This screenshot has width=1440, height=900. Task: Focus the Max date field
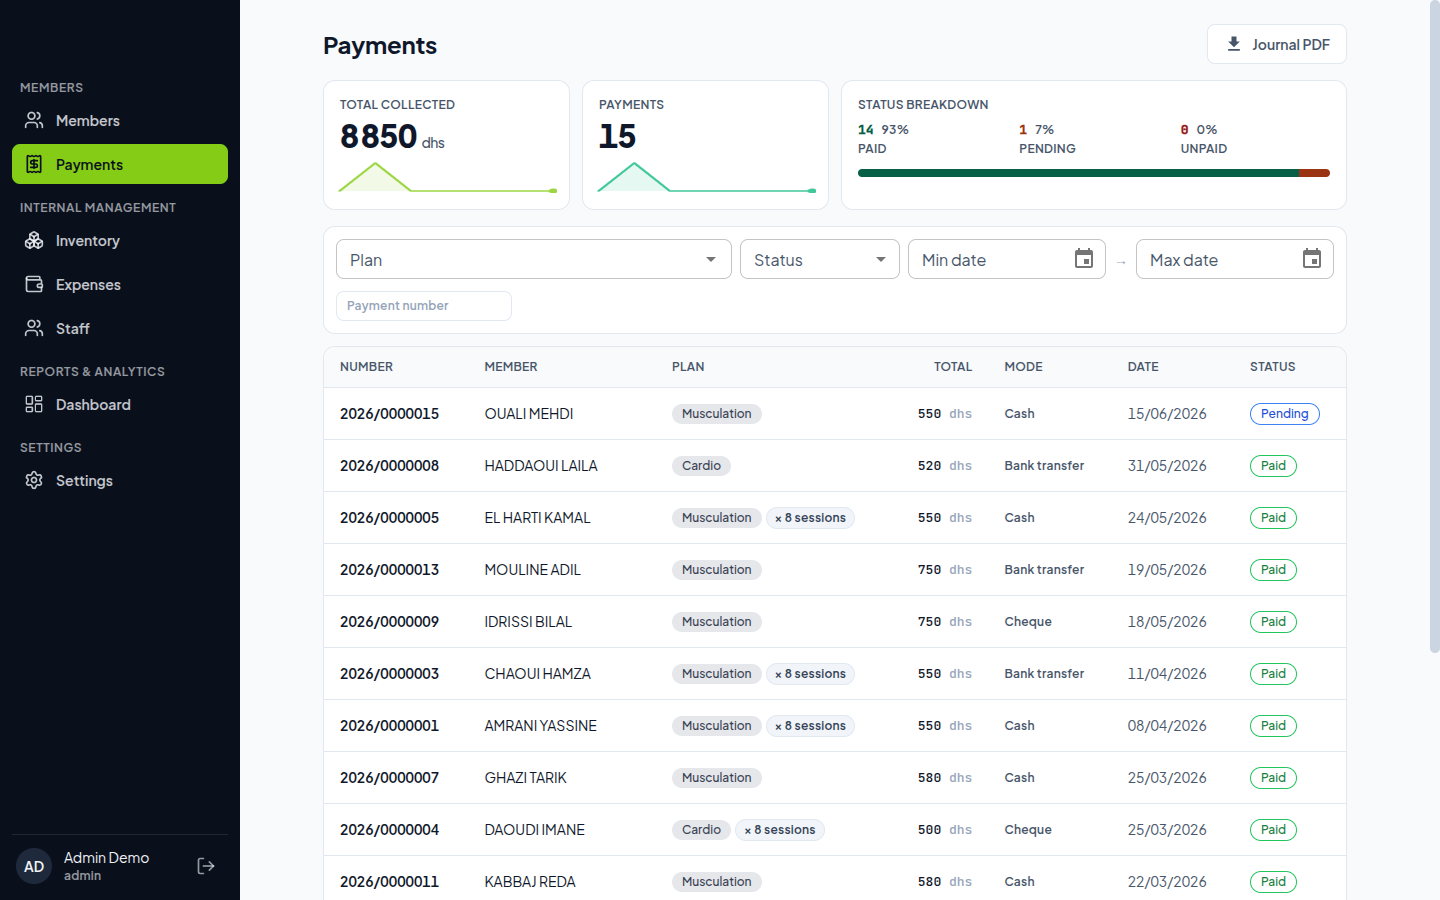[1235, 259]
